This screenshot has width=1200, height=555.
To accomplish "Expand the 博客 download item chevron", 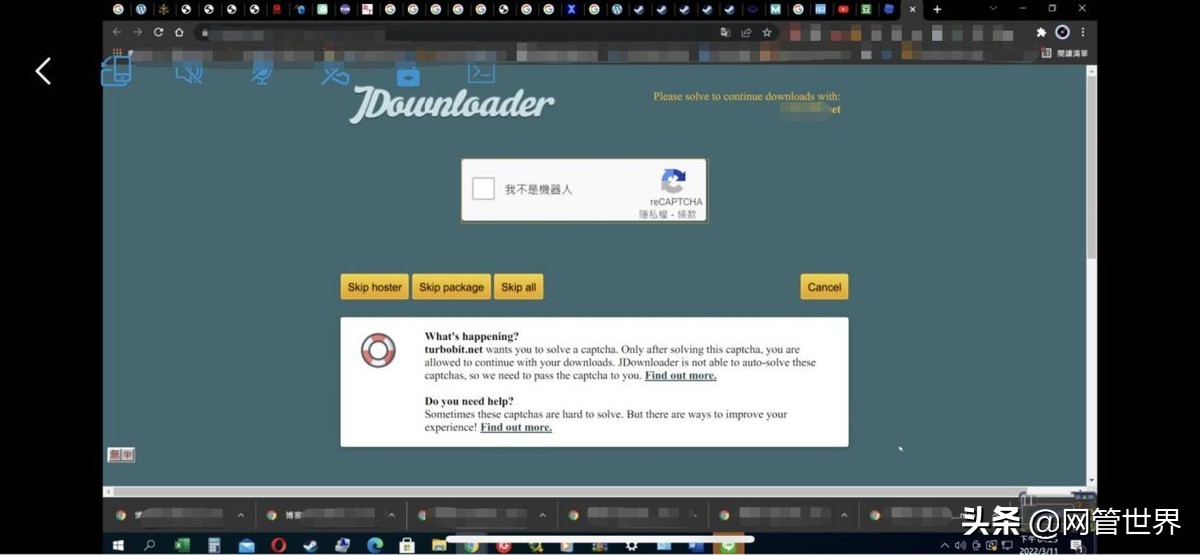I will pyautogui.click(x=392, y=515).
